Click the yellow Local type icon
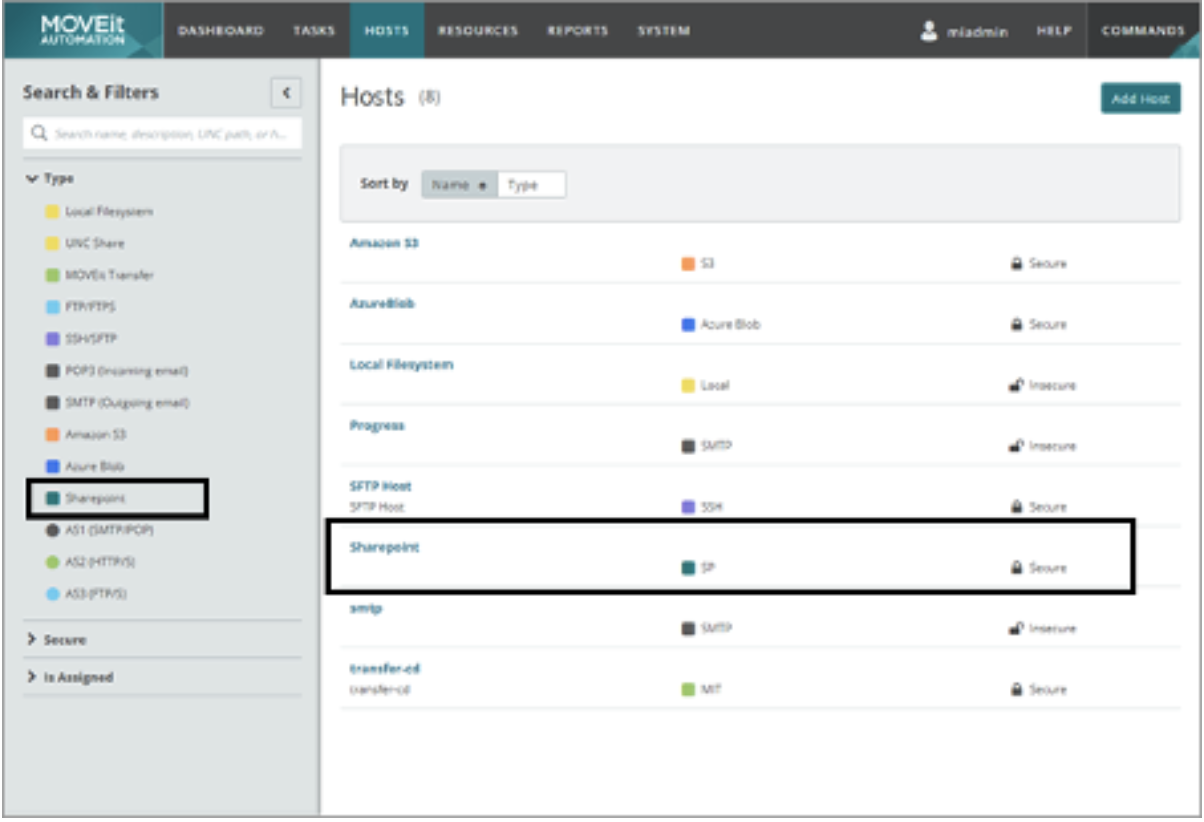The width and height of the screenshot is (1204, 822). (x=688, y=386)
